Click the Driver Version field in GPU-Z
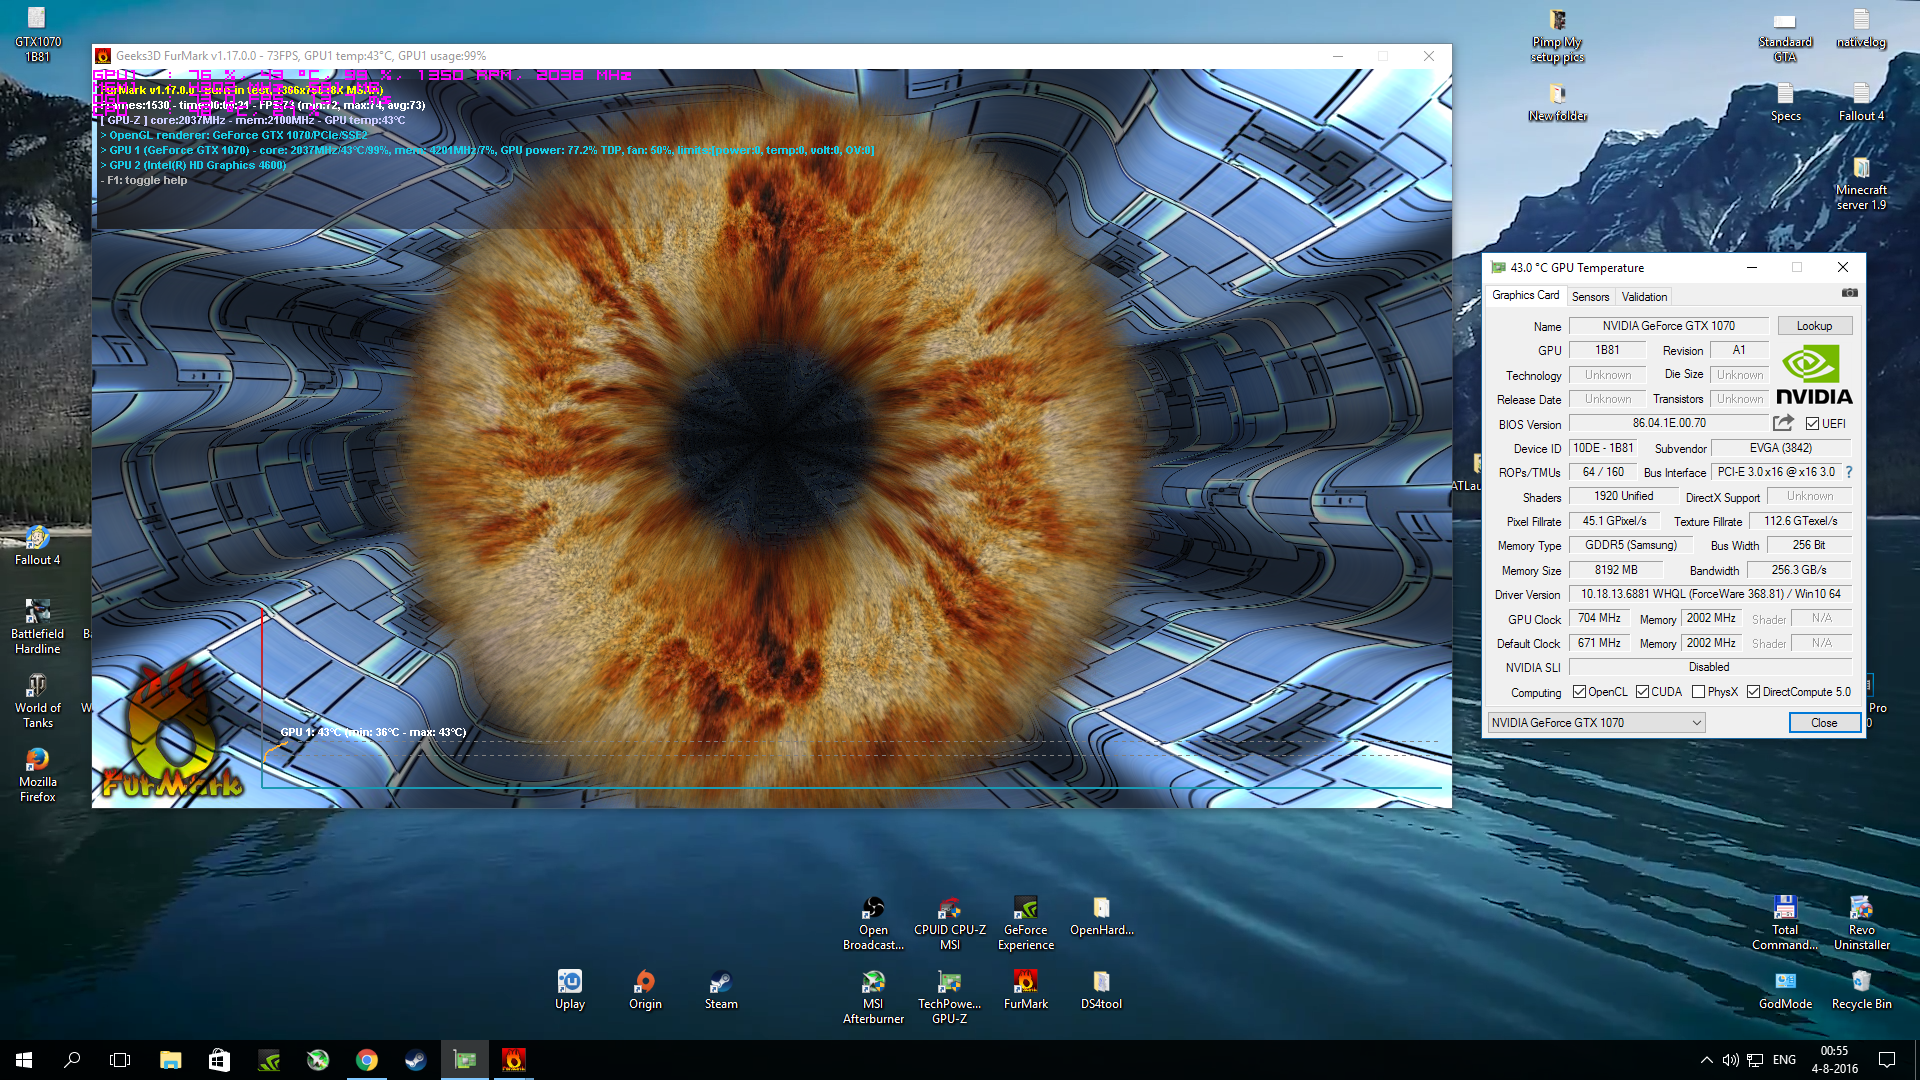The height and width of the screenshot is (1080, 1920). (x=1710, y=594)
